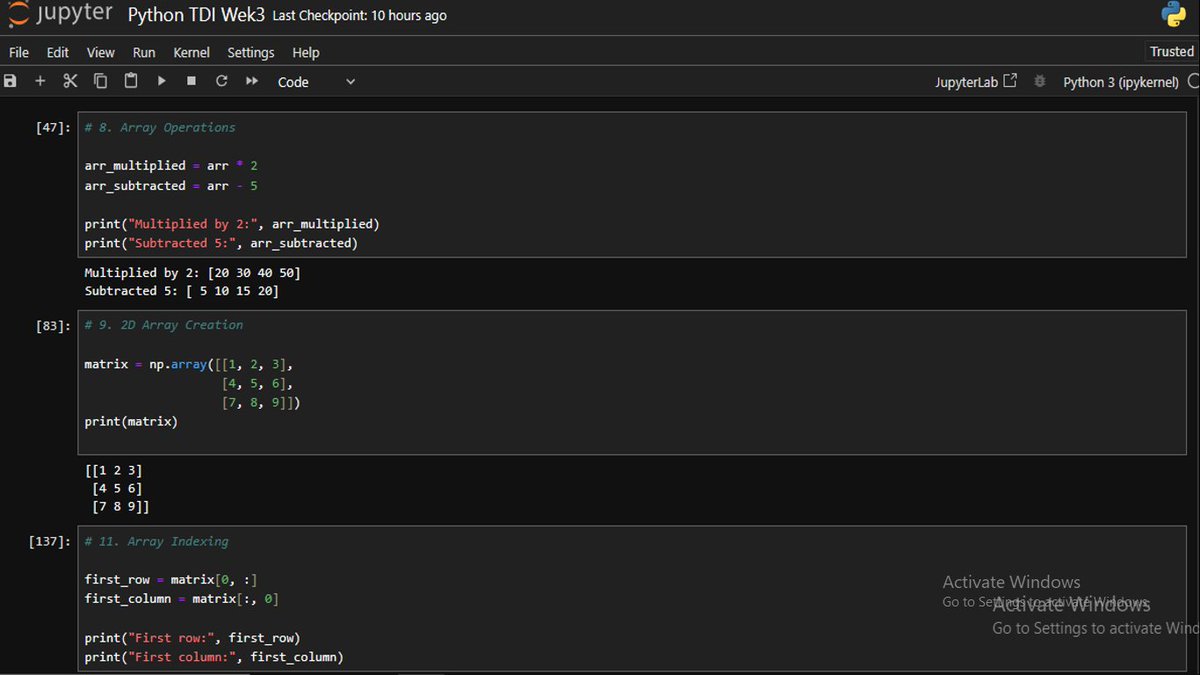Screen dimensions: 1200x675
Task: Insert a new cell with the plus icon
Action: (x=40, y=82)
